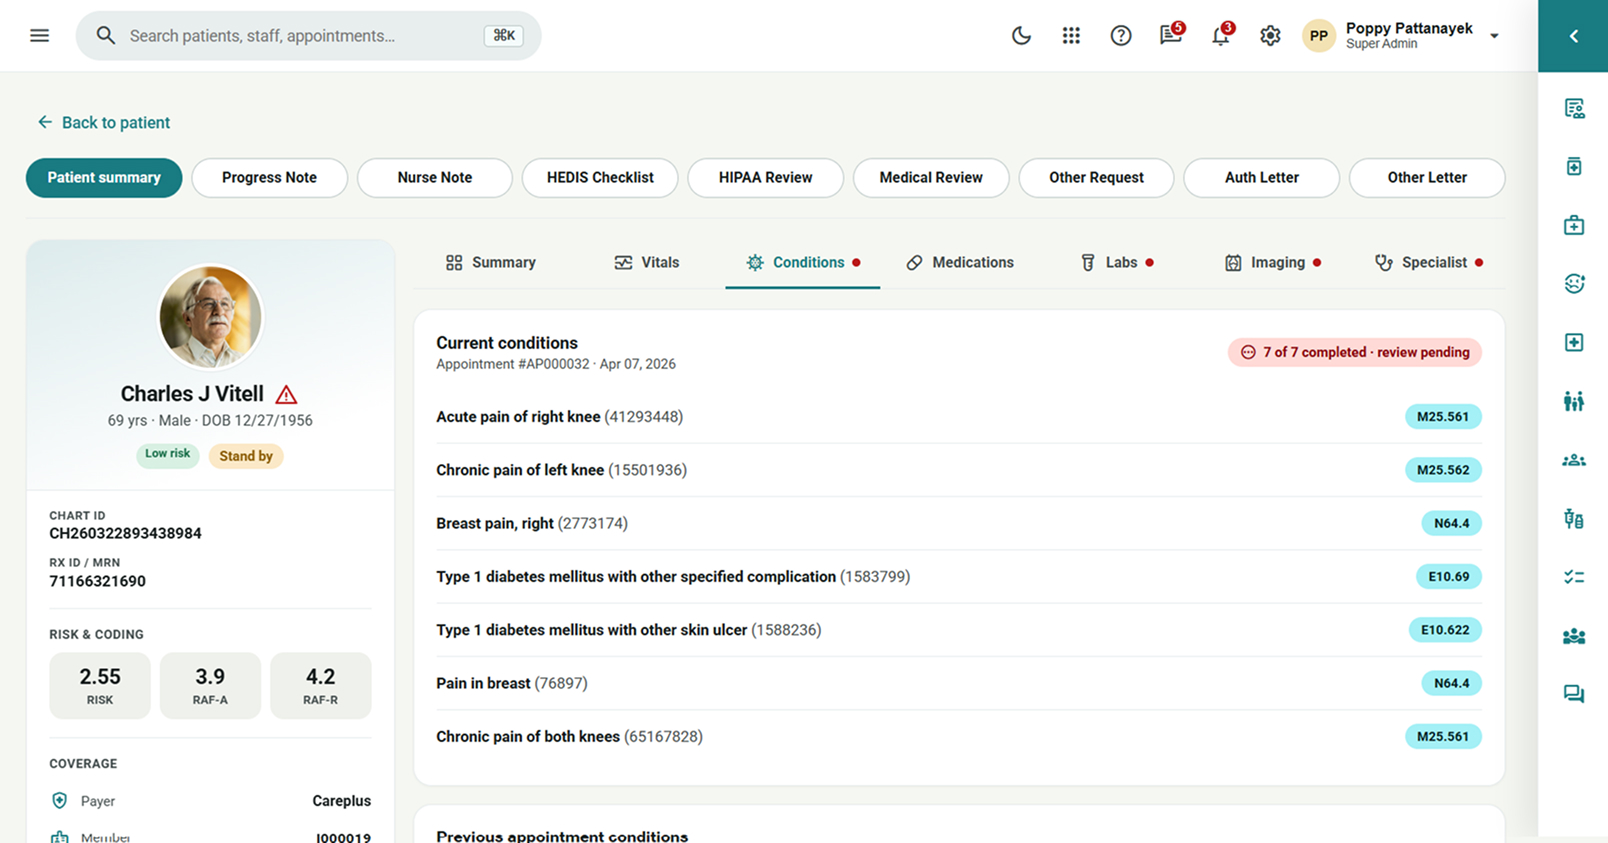Open the apps grid icon
1608x843 pixels.
[1071, 36]
